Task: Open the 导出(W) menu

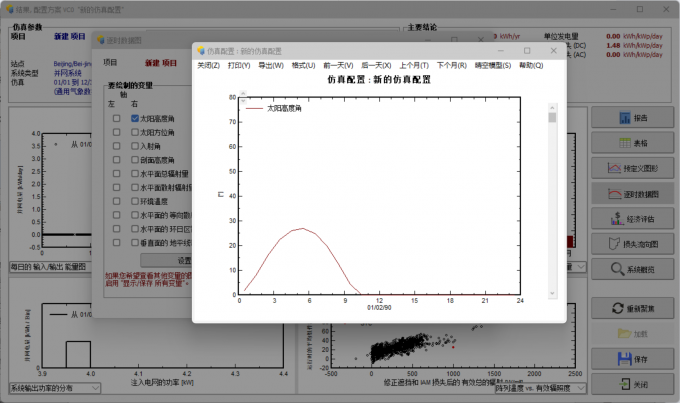Action: [271, 66]
